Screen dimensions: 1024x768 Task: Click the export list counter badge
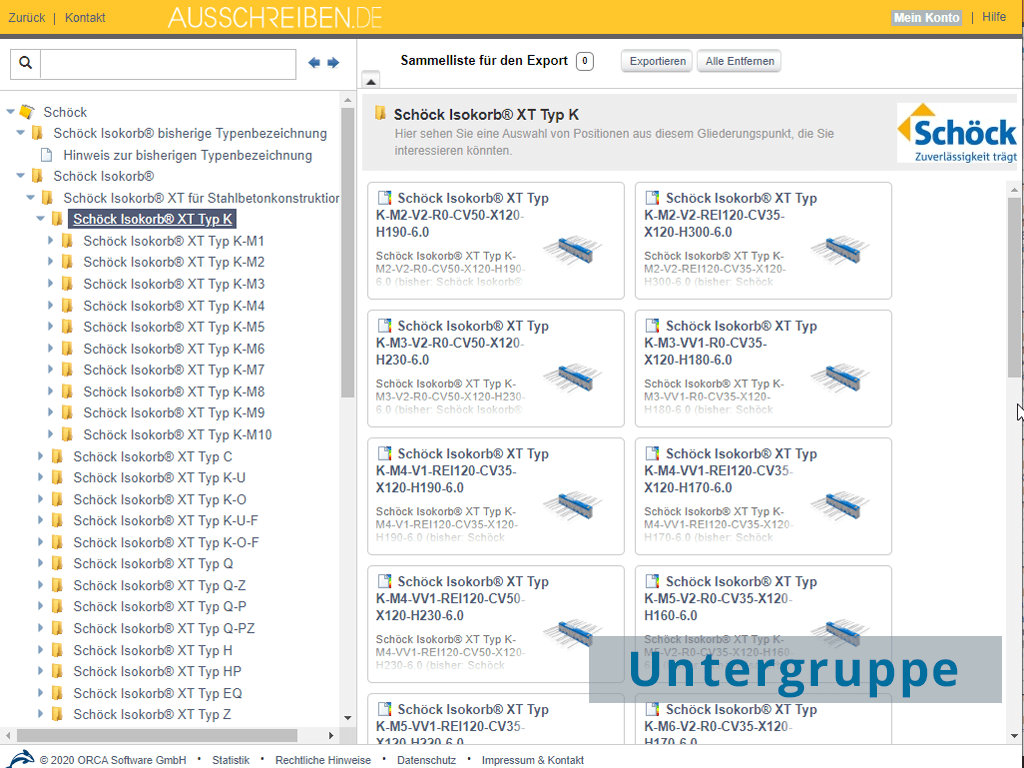(x=584, y=61)
